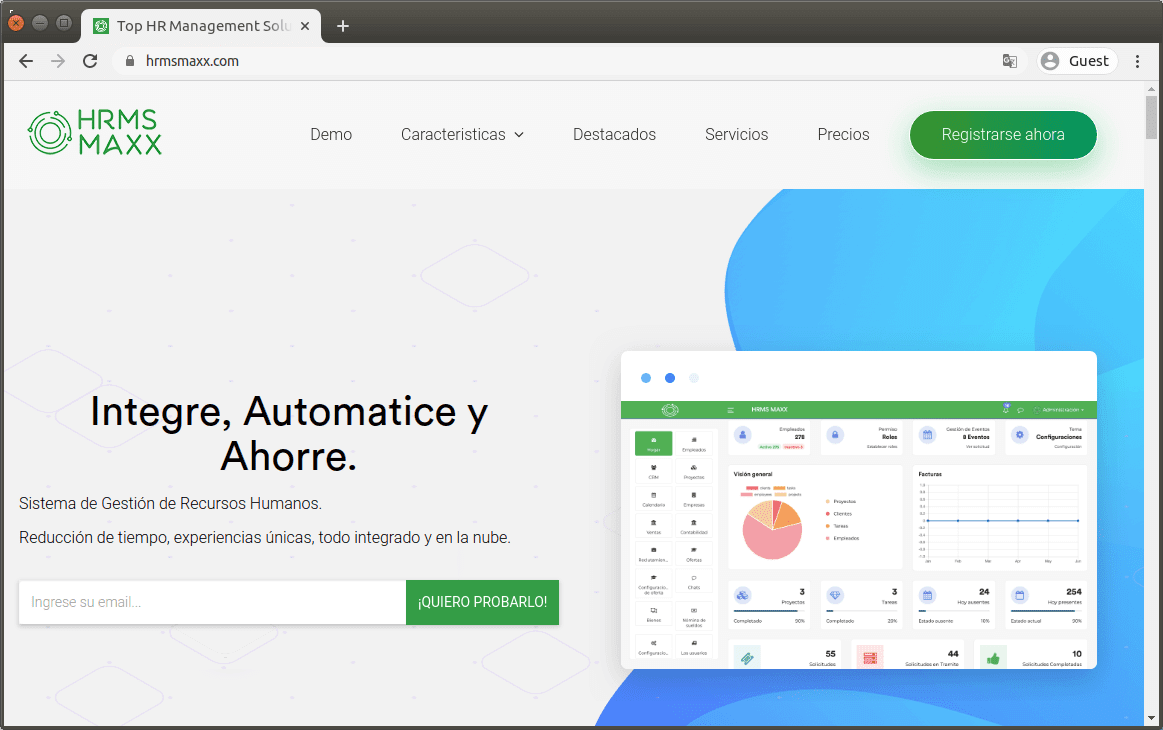Go back with the browser arrow

pos(26,61)
